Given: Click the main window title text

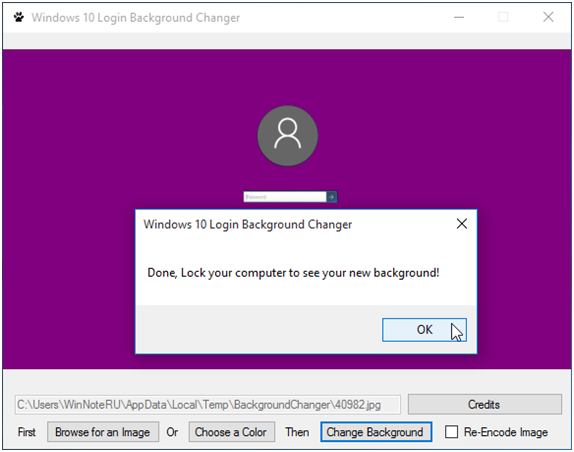Looking at the screenshot, I should pos(135,18).
